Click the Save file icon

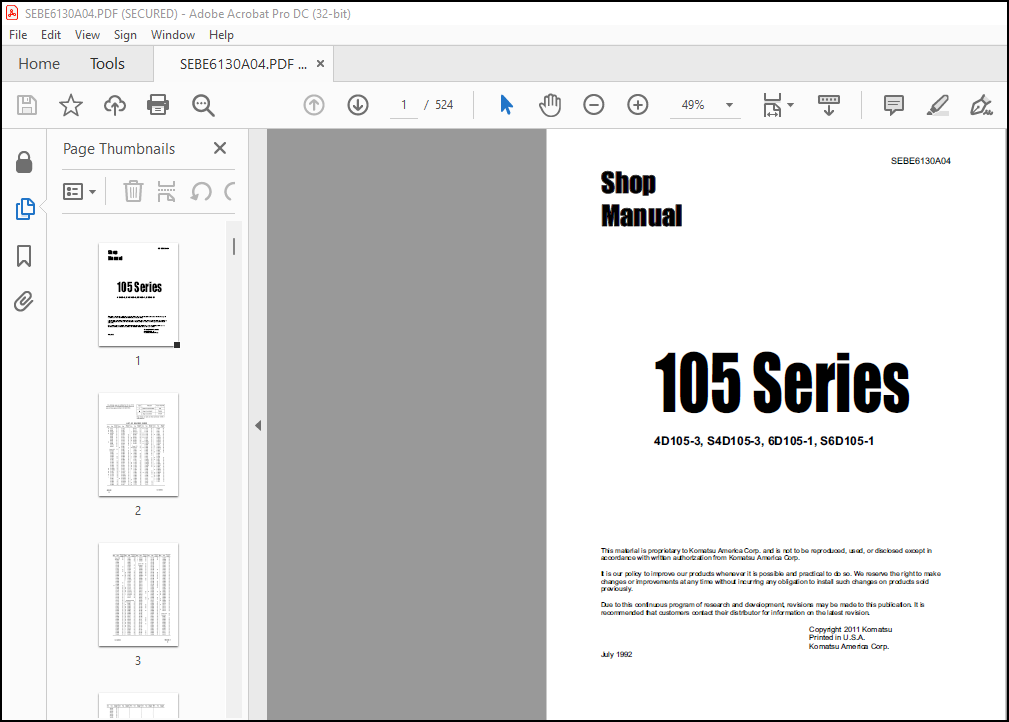click(x=26, y=105)
